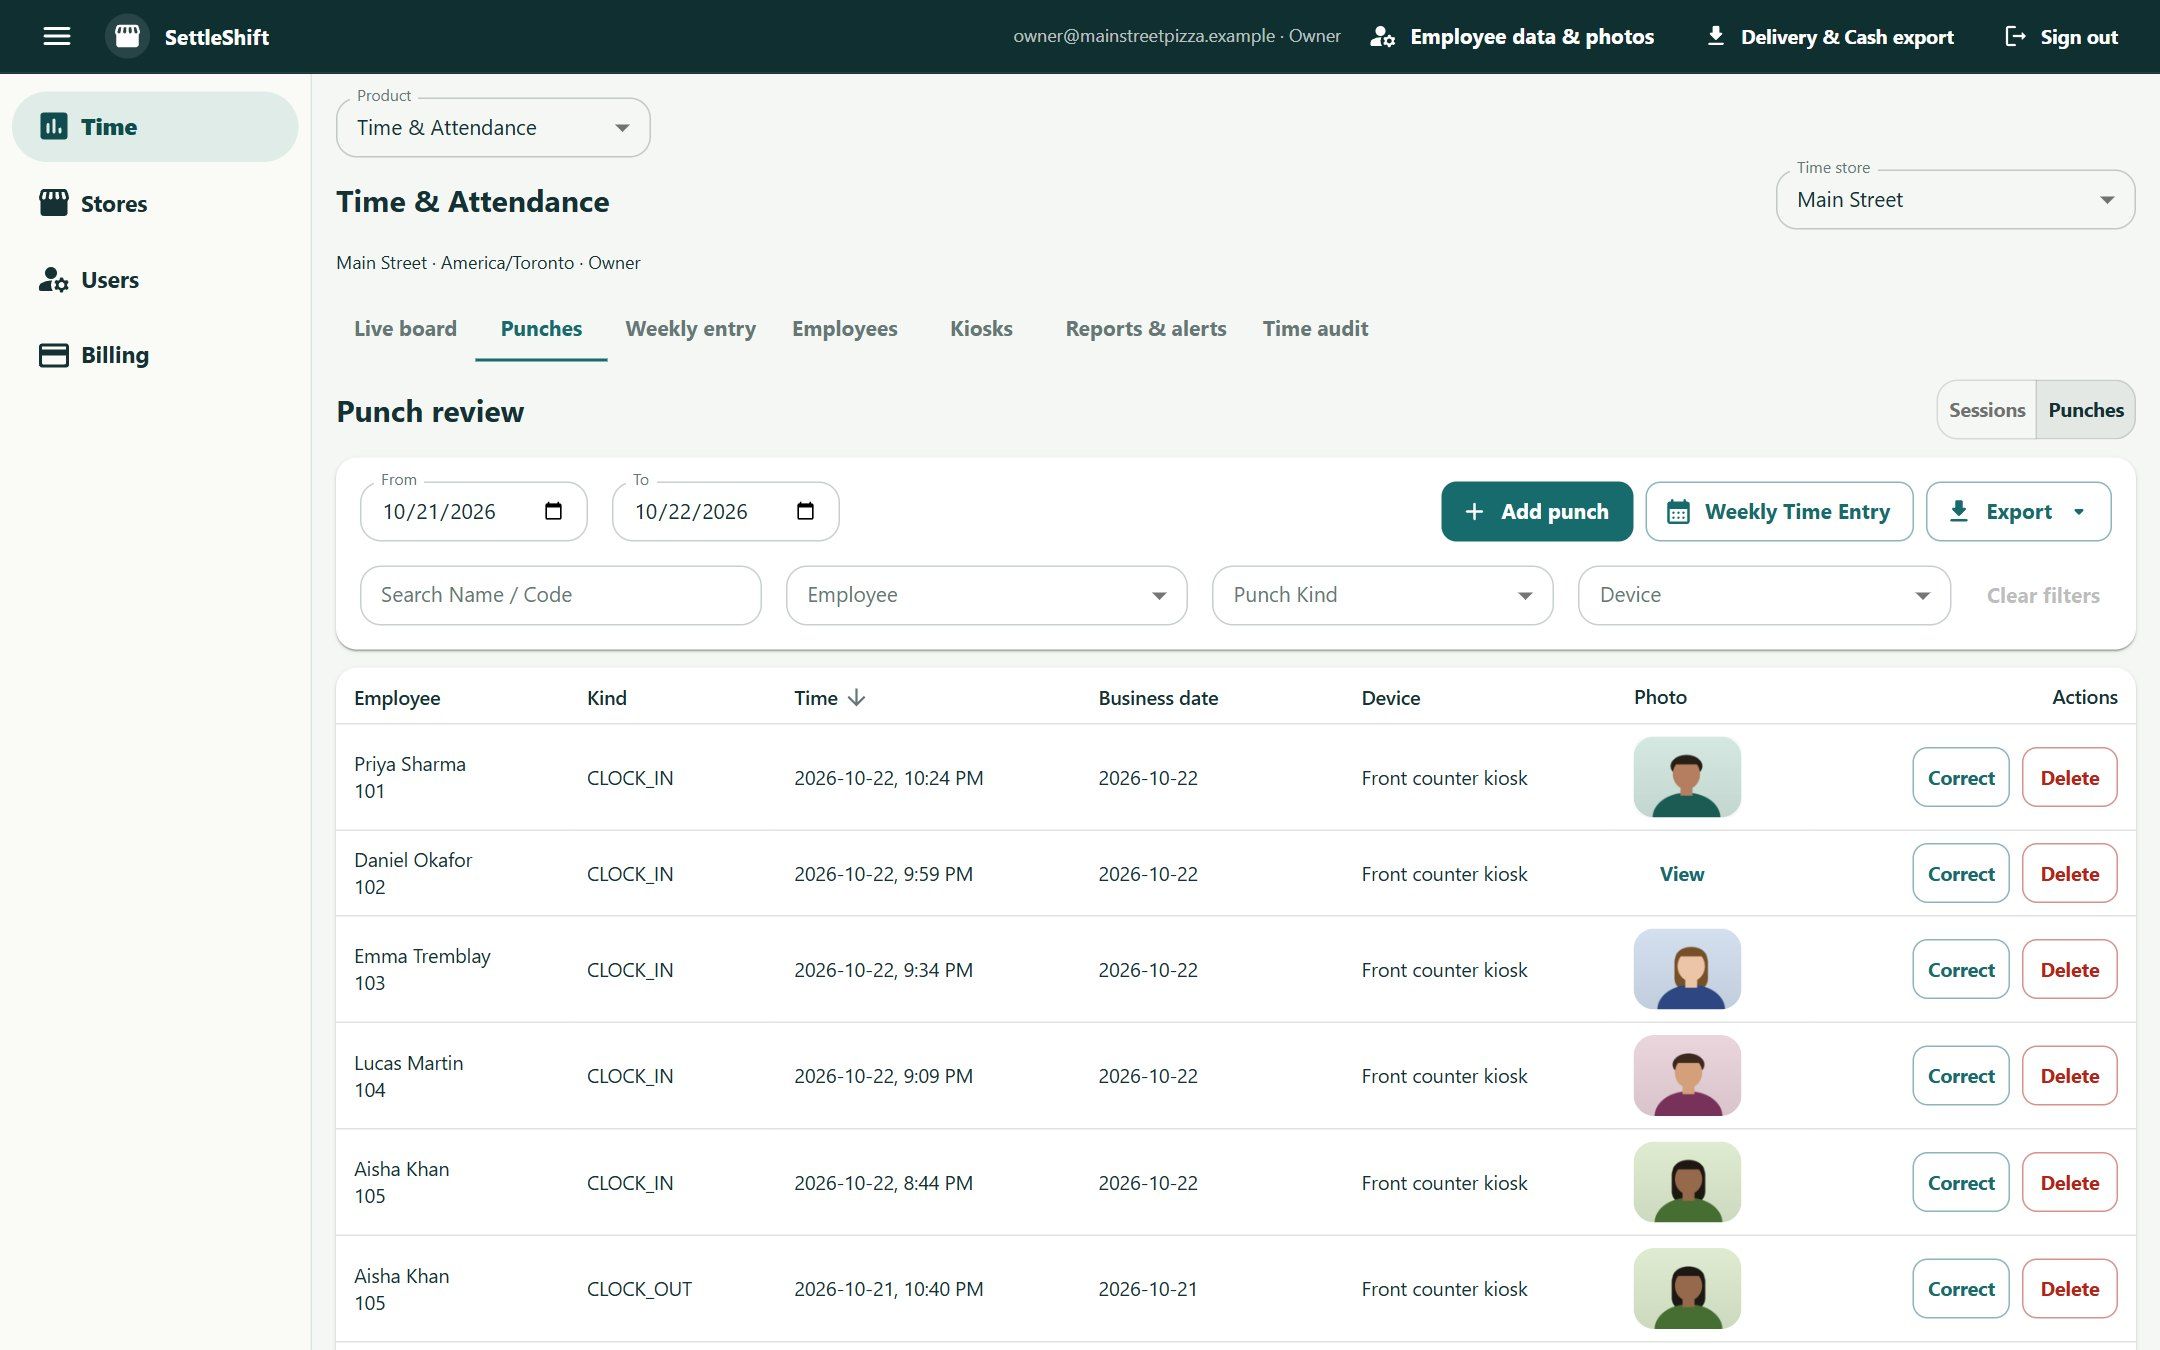Open Emma Tremblay's photo thumbnail
2160x1350 pixels.
tap(1687, 969)
